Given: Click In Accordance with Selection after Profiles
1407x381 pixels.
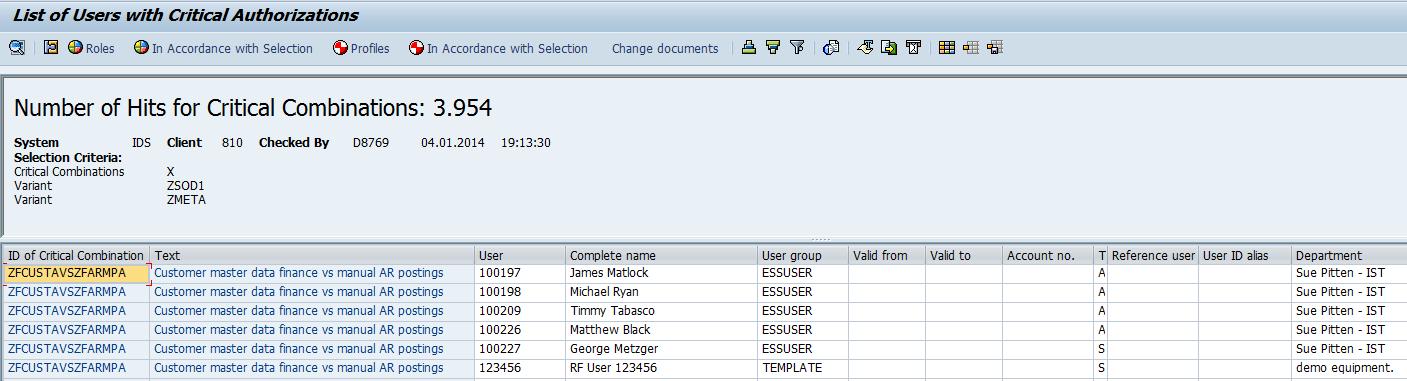Looking at the screenshot, I should 498,48.
